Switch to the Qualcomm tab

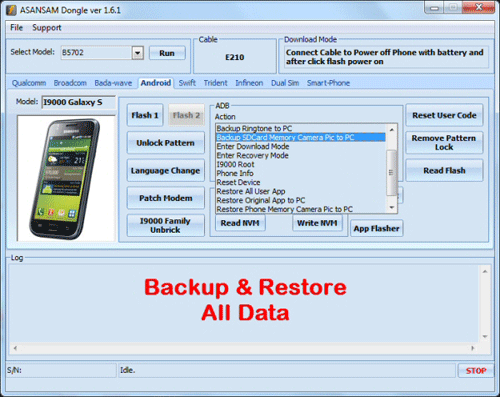(x=29, y=83)
